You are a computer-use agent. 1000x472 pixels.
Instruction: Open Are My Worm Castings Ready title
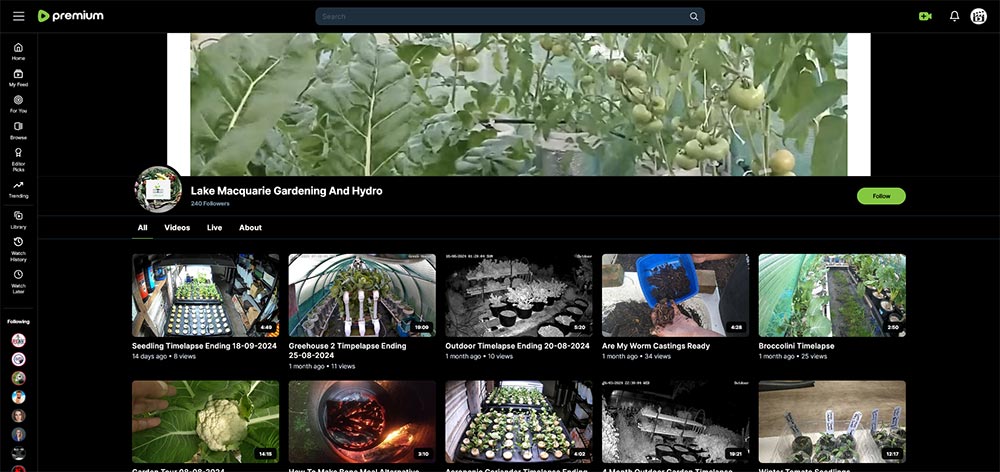(656, 346)
